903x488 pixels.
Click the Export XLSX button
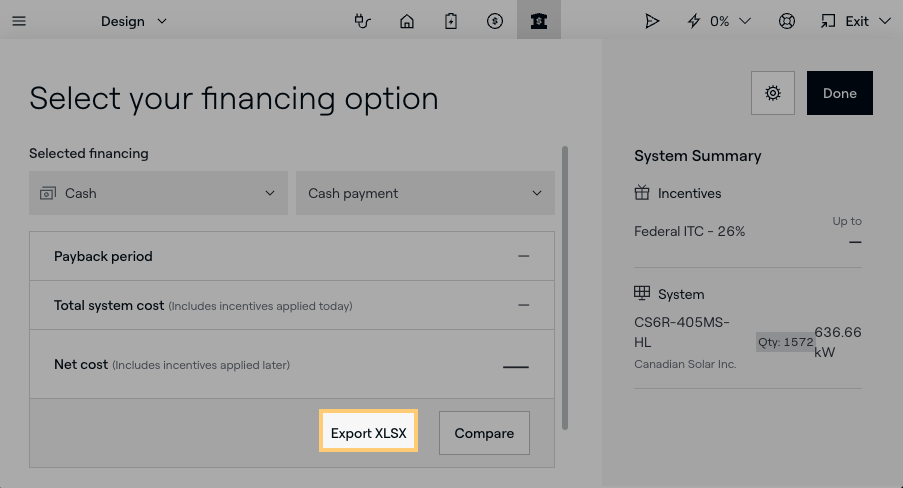pyautogui.click(x=369, y=433)
